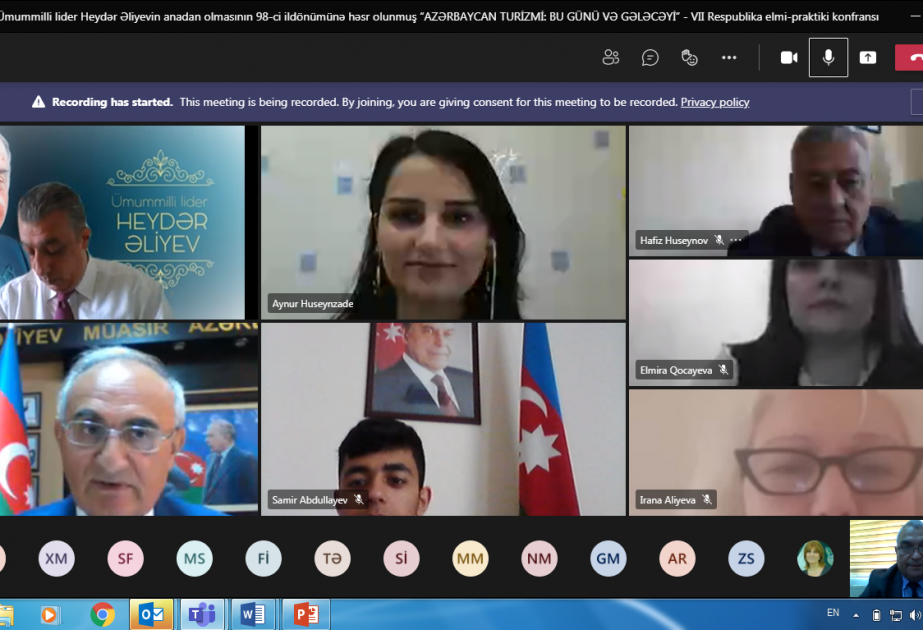Select the GM participant avatar

pos(608,558)
